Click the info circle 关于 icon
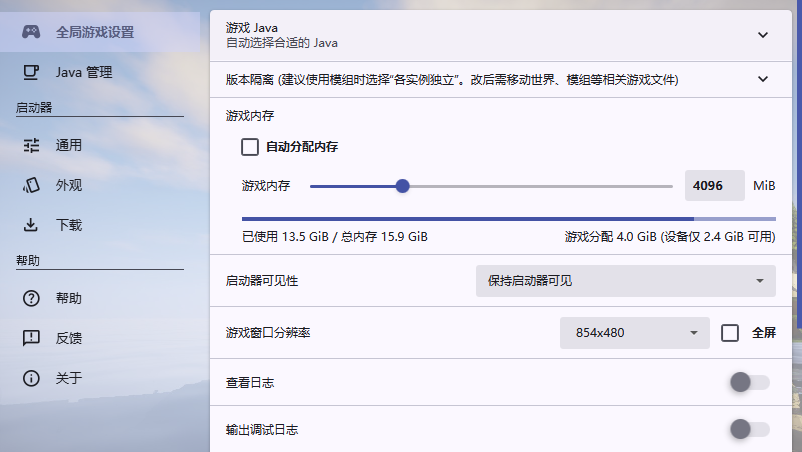The image size is (802, 452). (x=31, y=378)
